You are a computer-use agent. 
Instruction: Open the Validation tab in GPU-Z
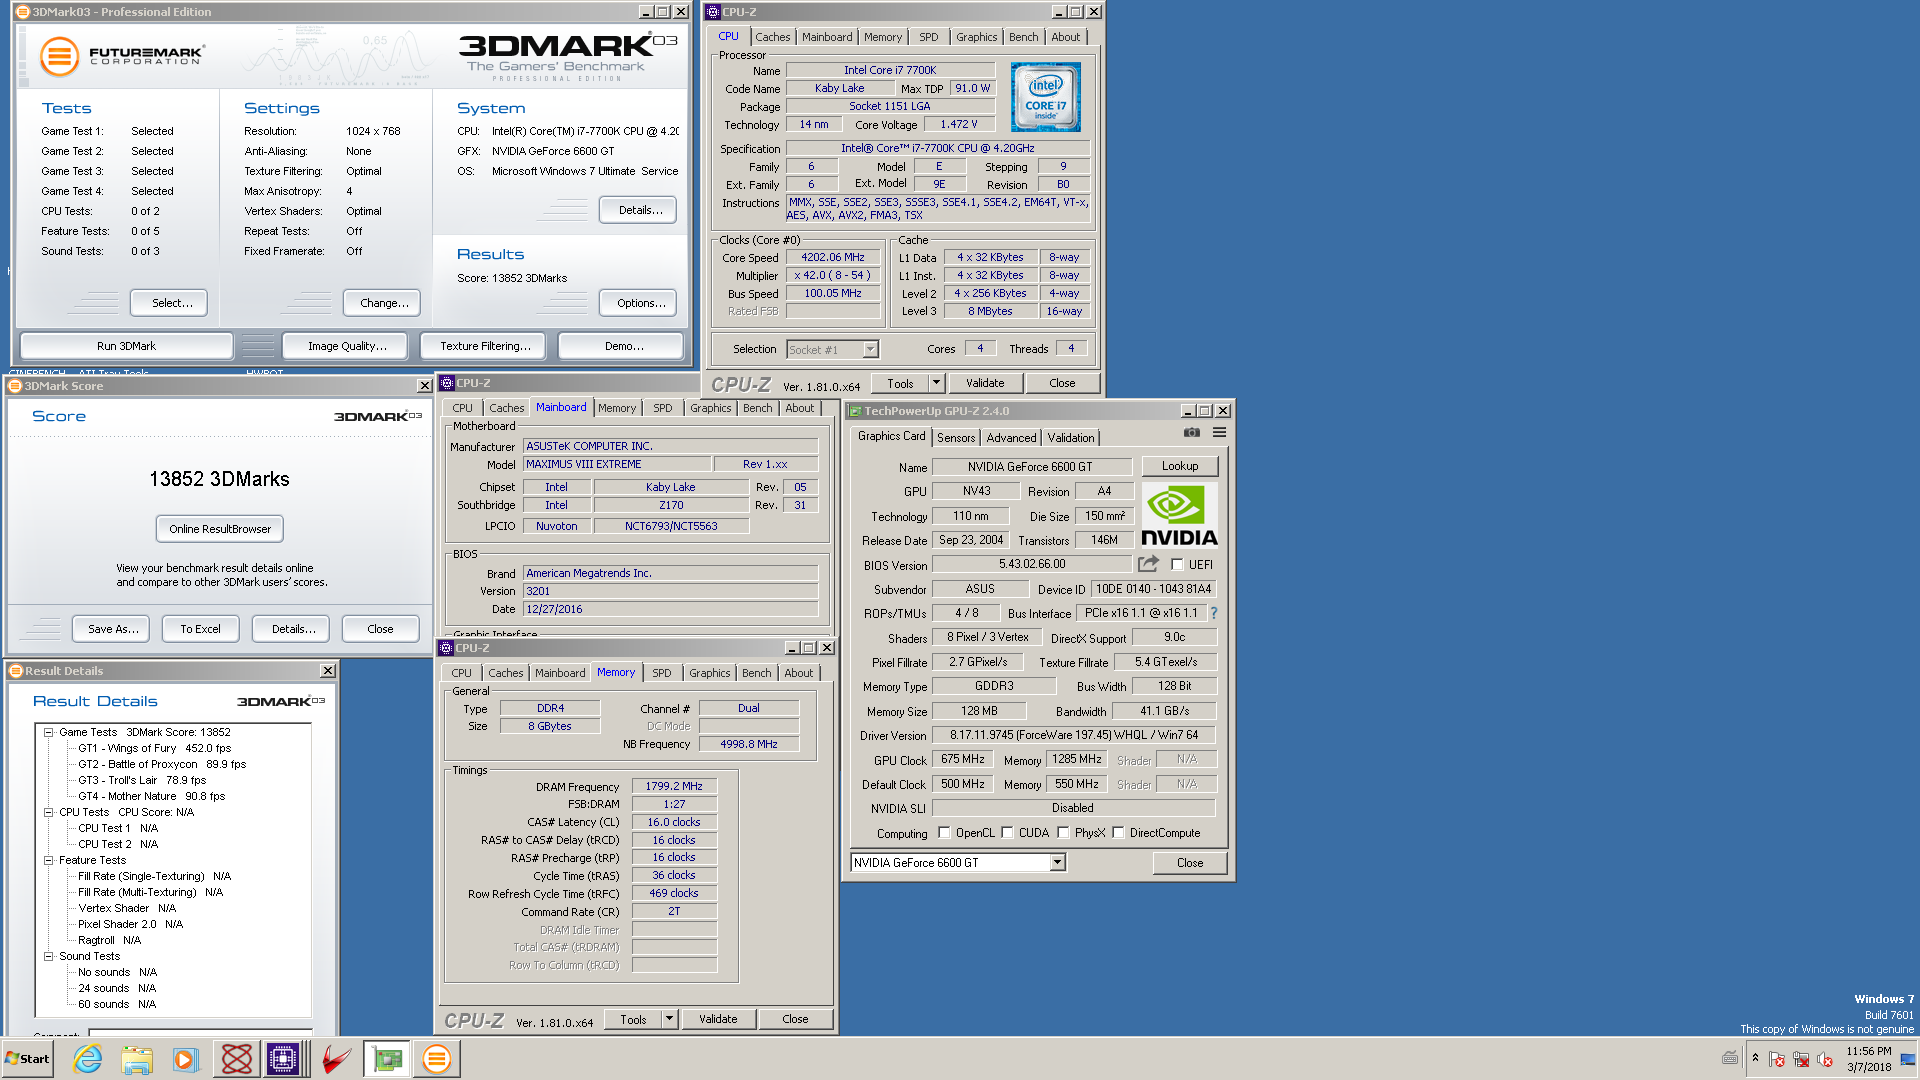pos(1070,438)
